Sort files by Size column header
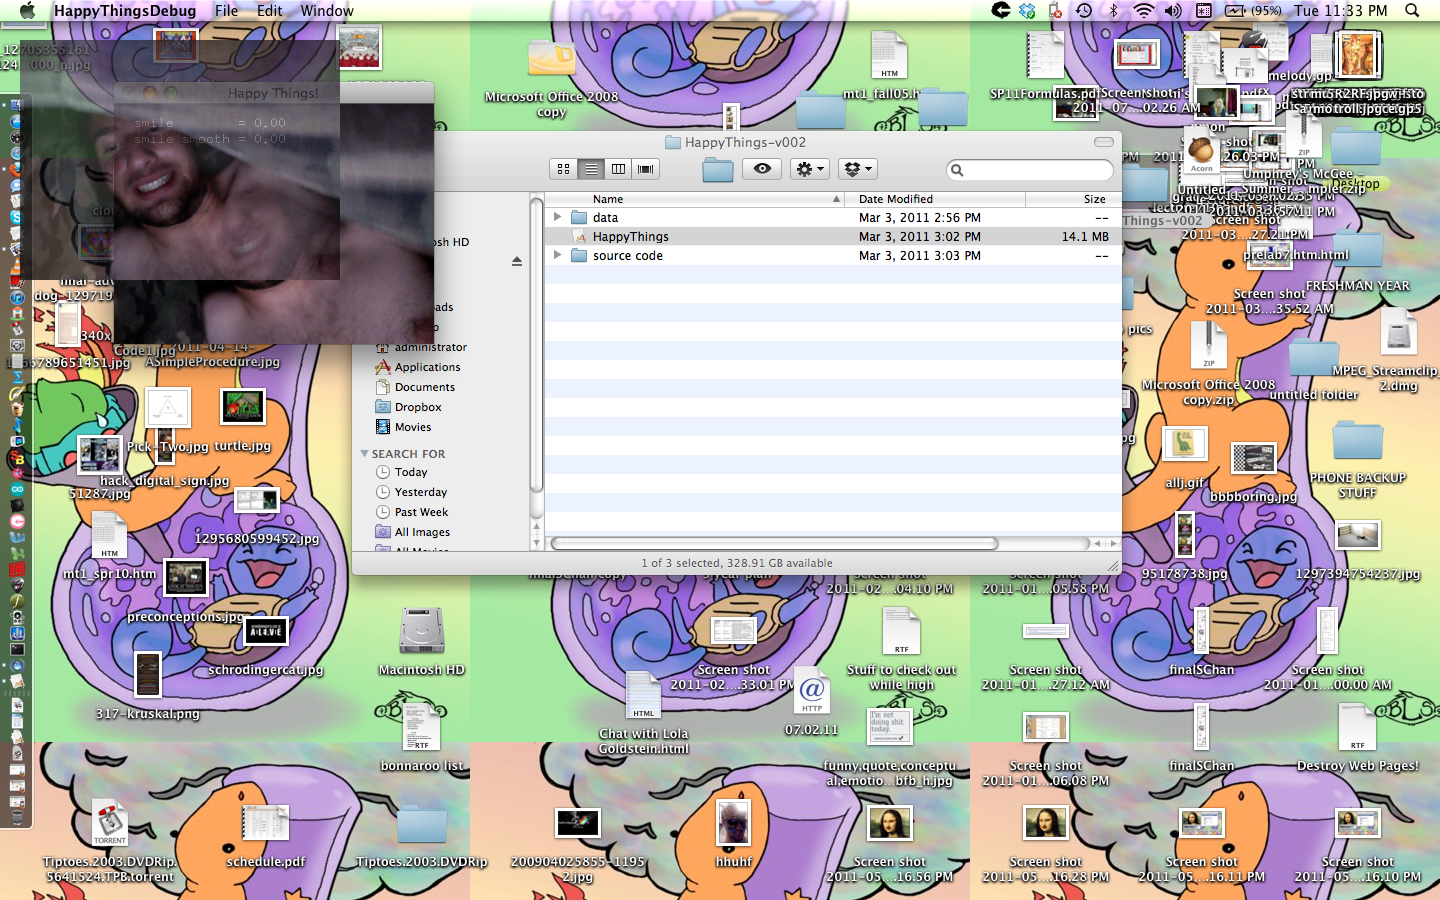1440x900 pixels. (x=1074, y=199)
